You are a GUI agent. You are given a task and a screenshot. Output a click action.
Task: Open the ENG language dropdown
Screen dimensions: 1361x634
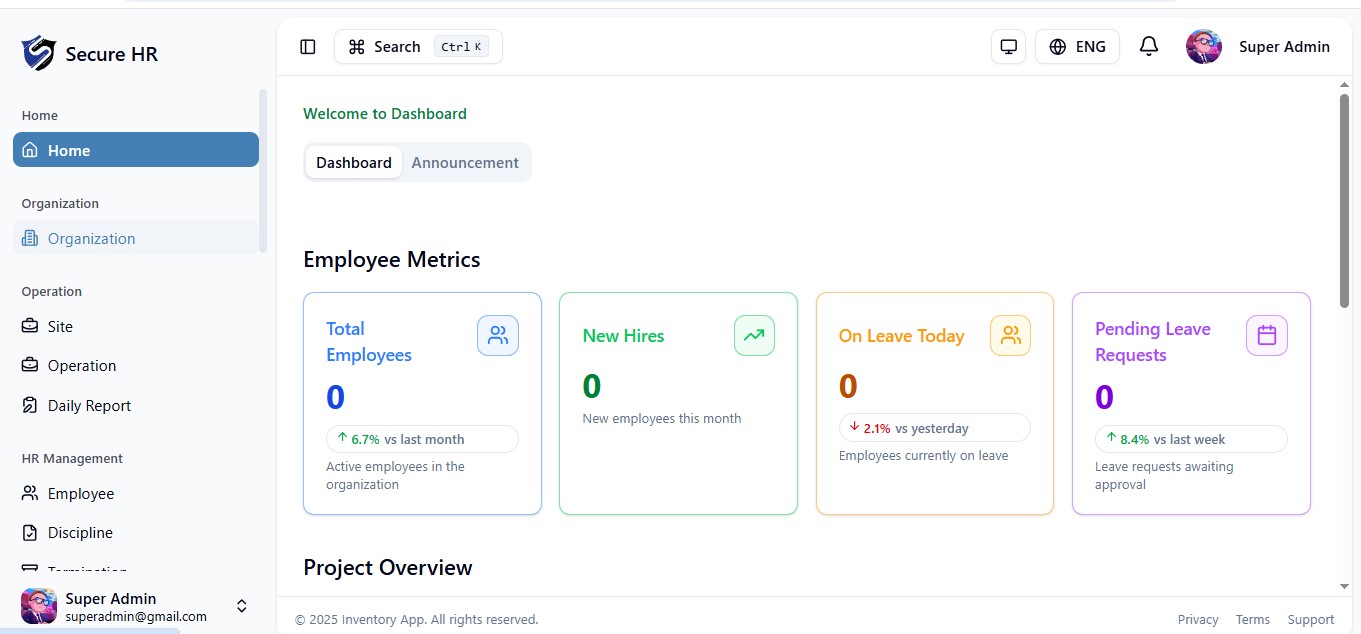(x=1077, y=47)
